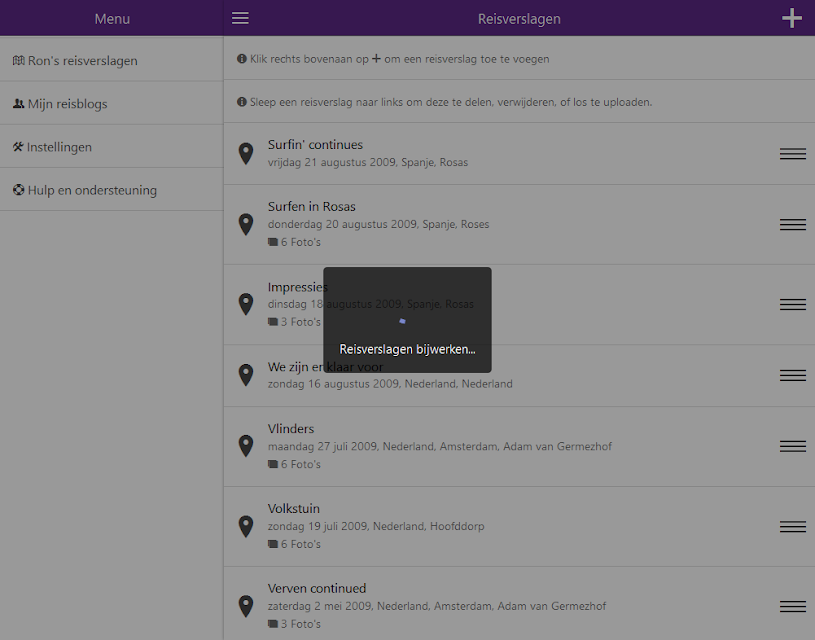Click location pin of Impressies entry

[246, 304]
